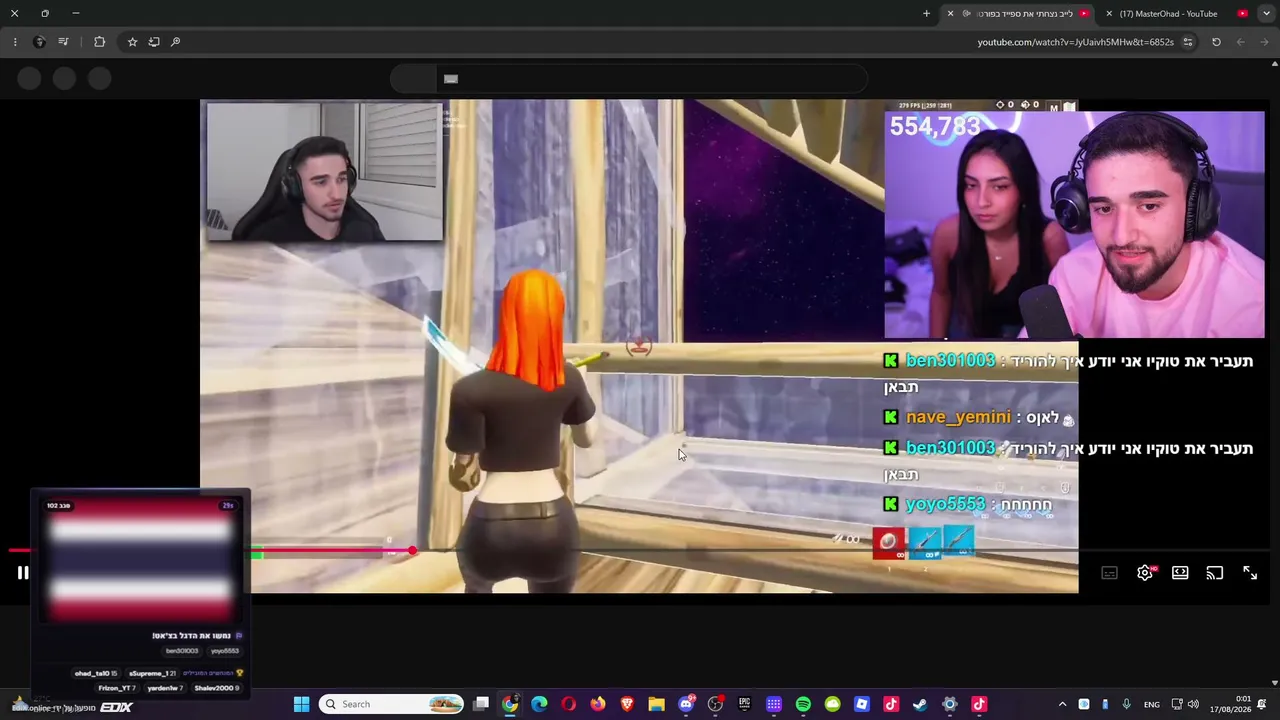Exit full screen on the video player
1280x720 pixels.
1250,573
